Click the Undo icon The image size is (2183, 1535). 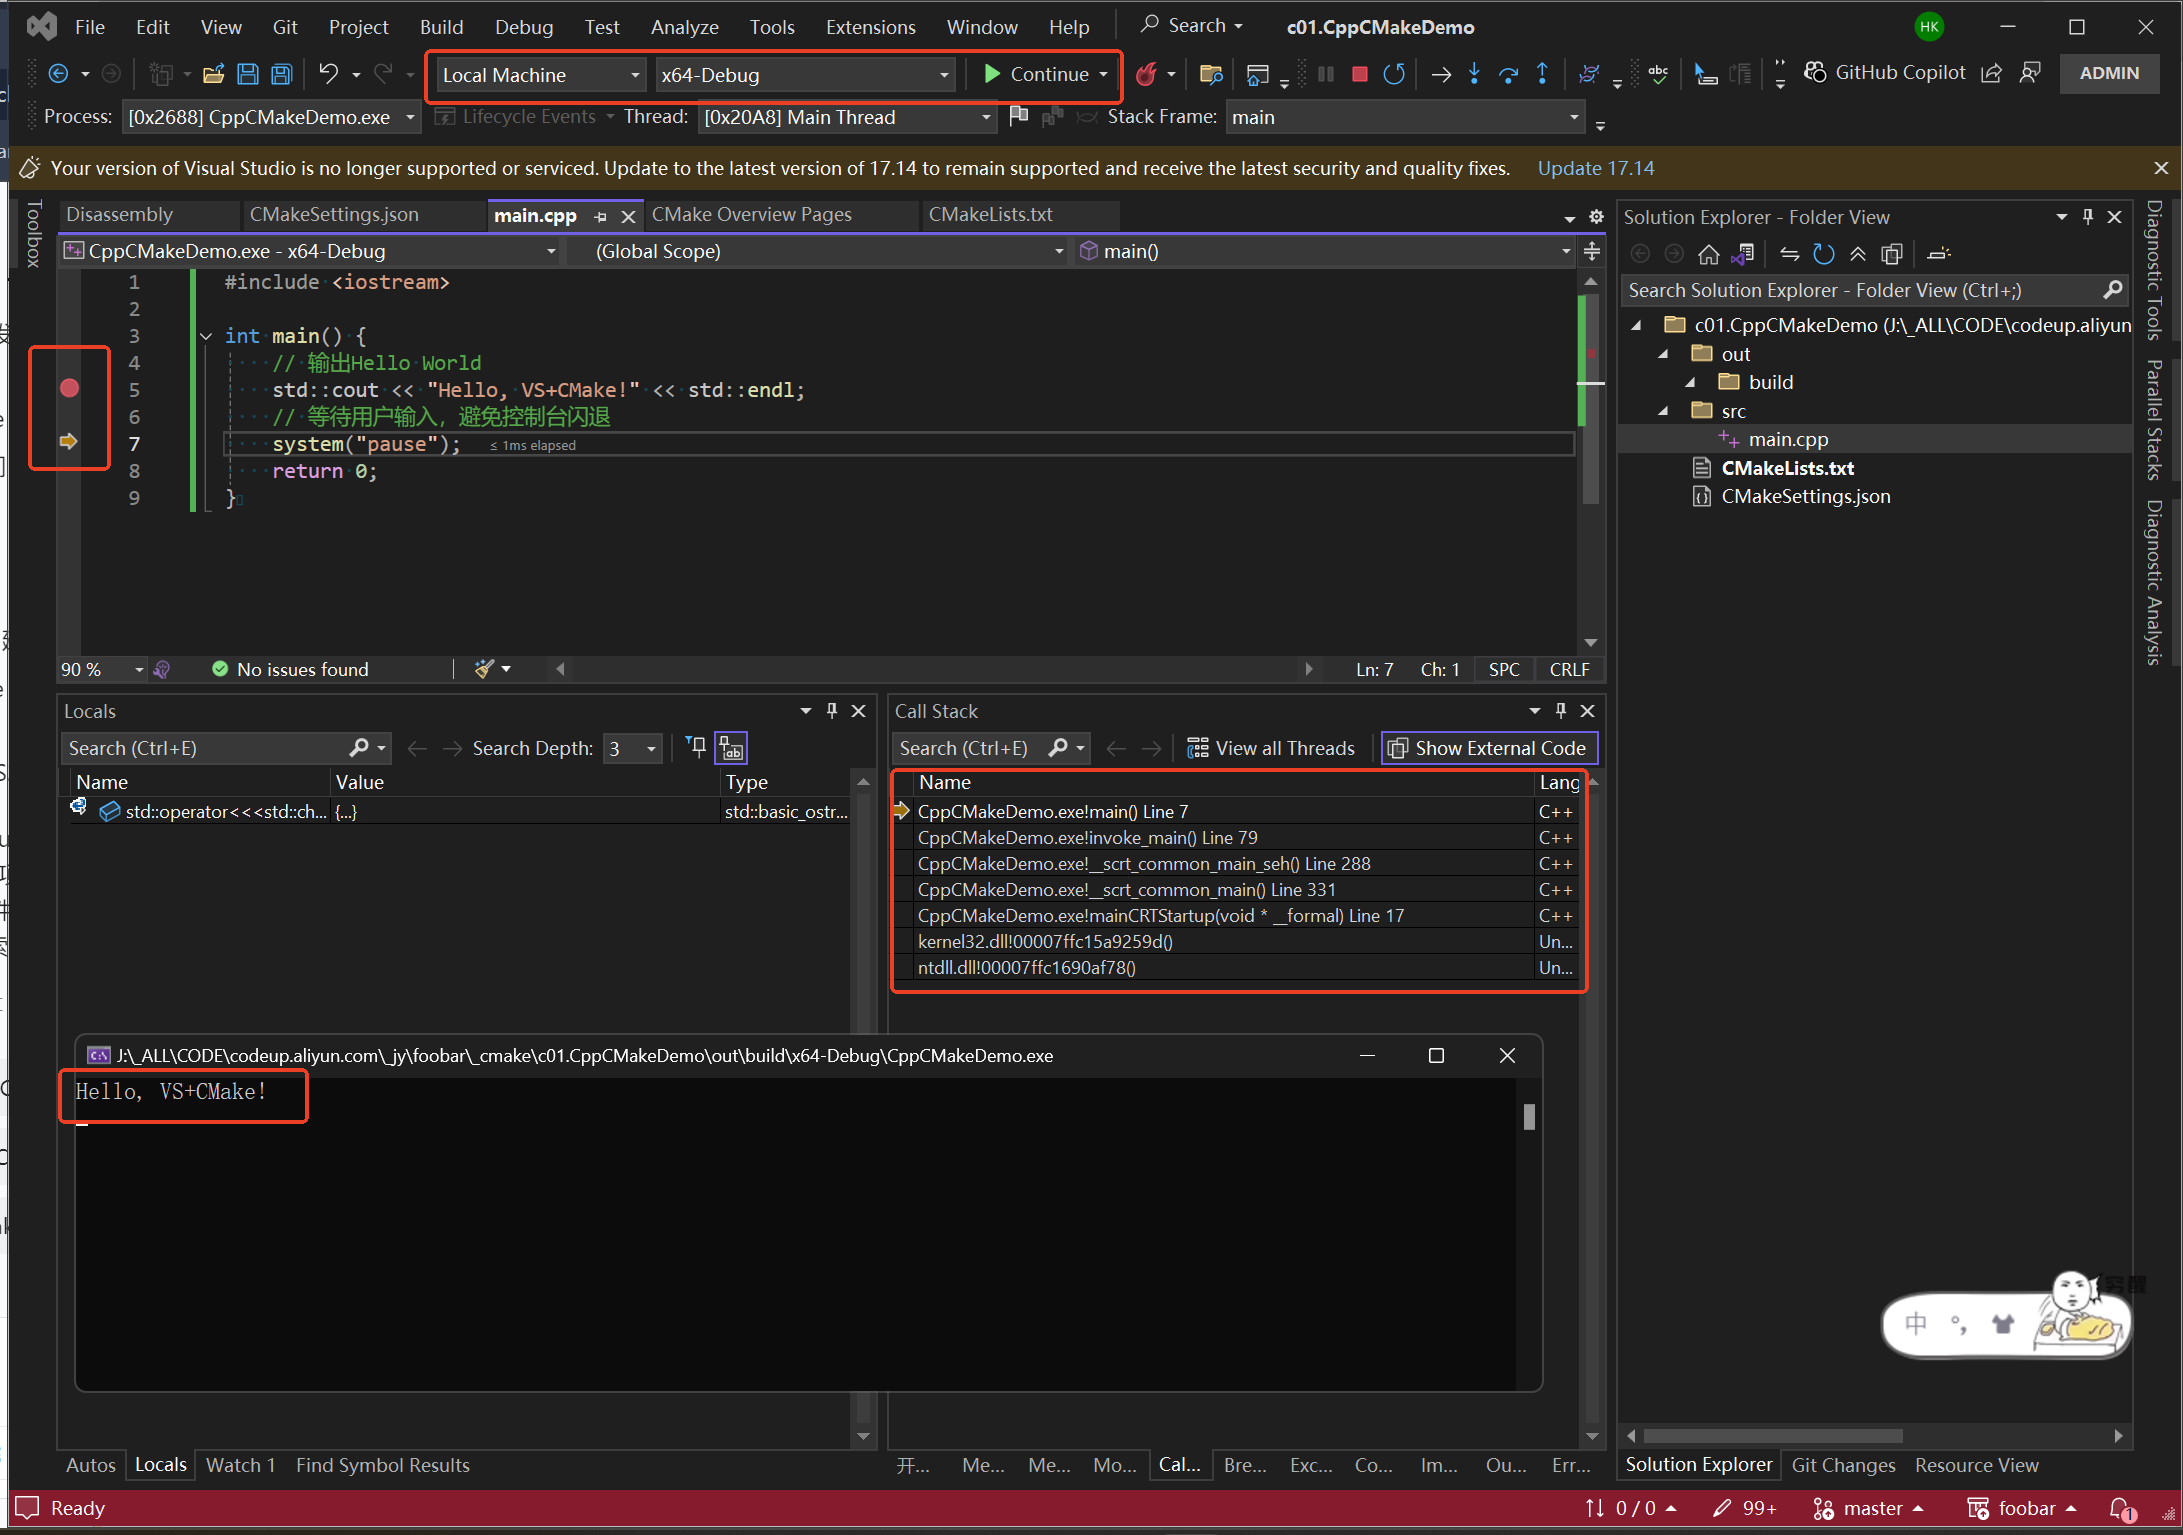(328, 73)
